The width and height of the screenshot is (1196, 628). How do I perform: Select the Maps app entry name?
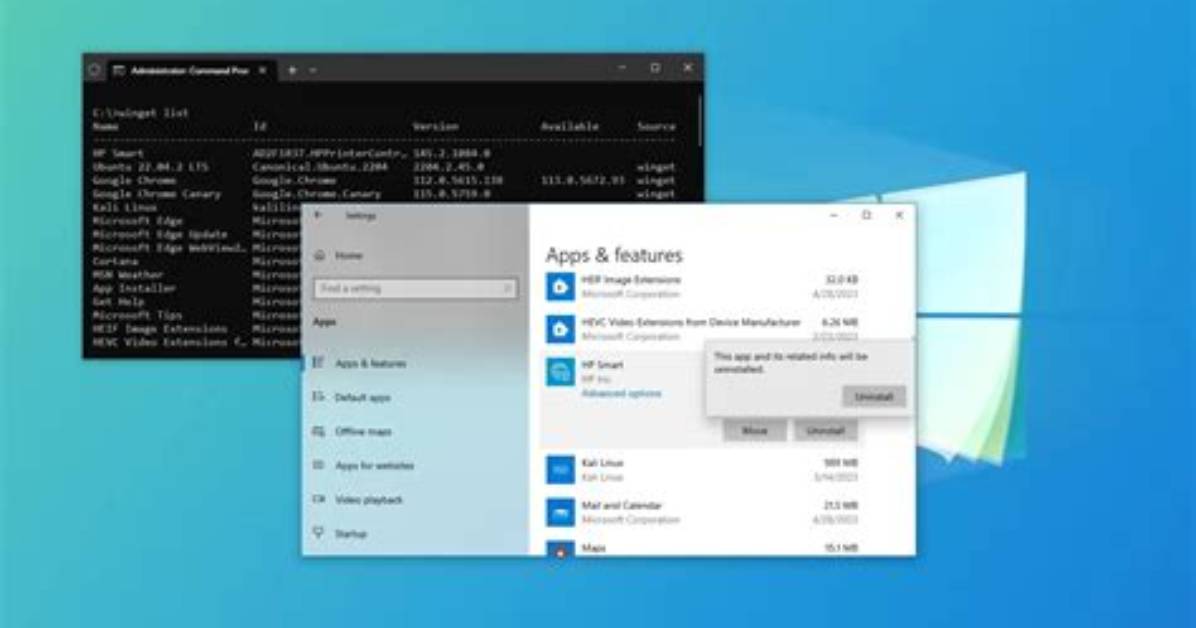pos(593,548)
